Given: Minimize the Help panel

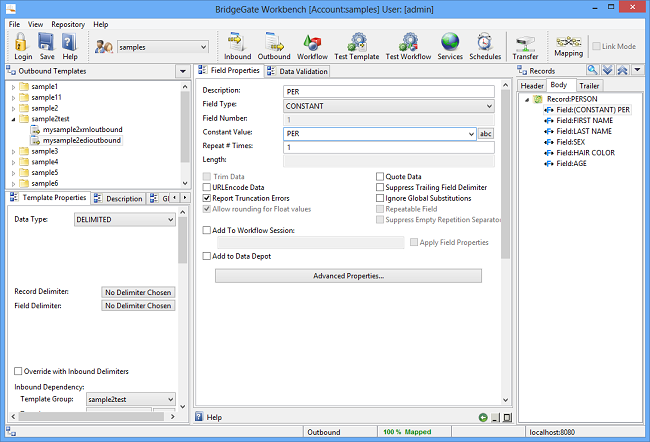Looking at the screenshot, I should click(x=495, y=418).
